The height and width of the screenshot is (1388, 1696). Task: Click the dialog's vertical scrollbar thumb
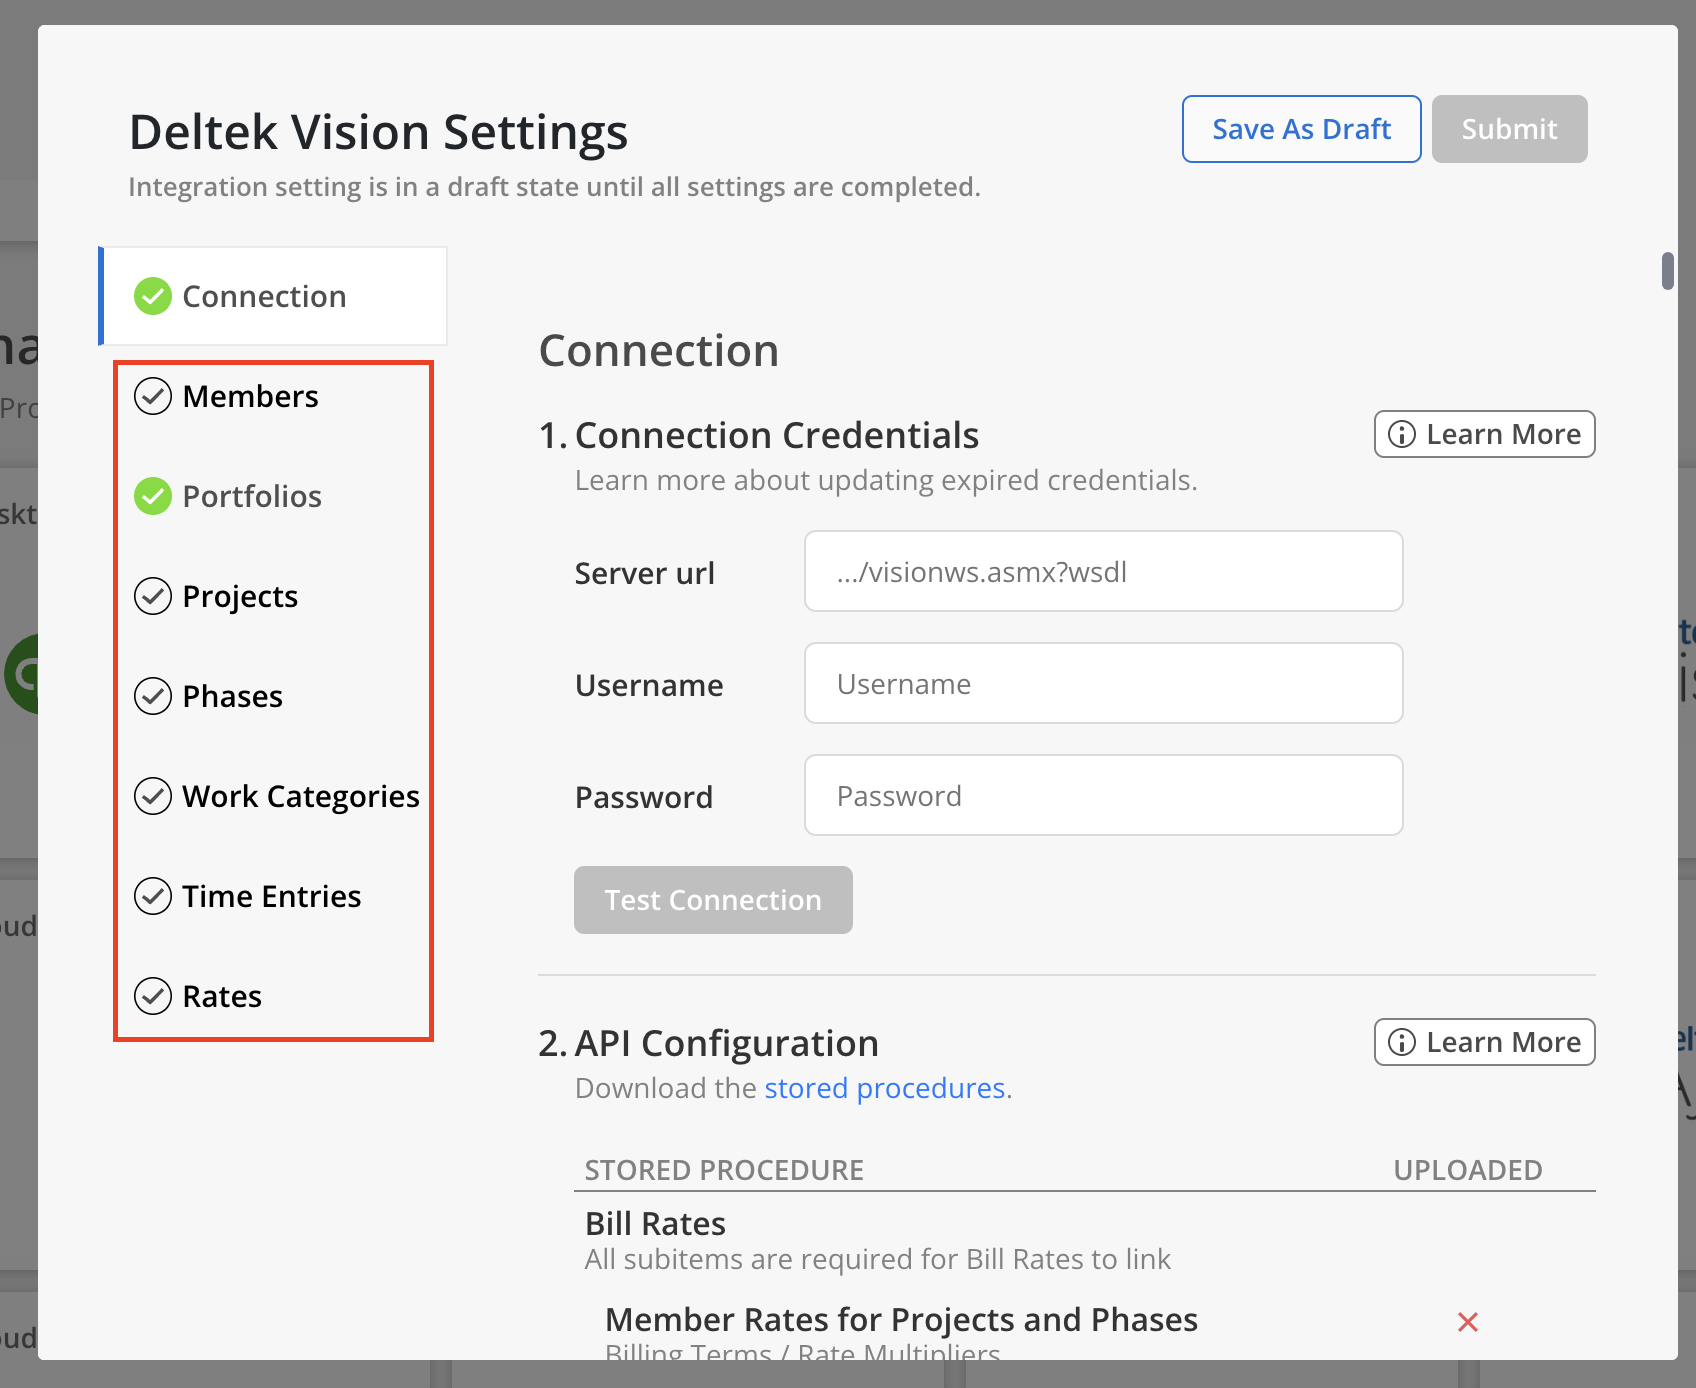tap(1667, 271)
